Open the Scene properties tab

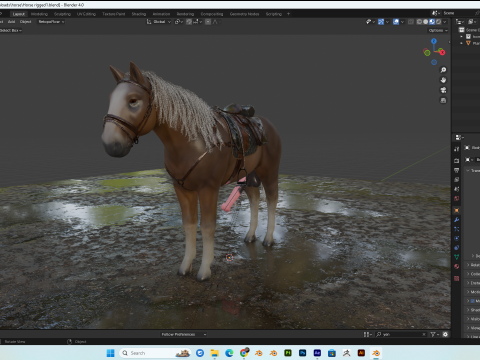(x=457, y=189)
